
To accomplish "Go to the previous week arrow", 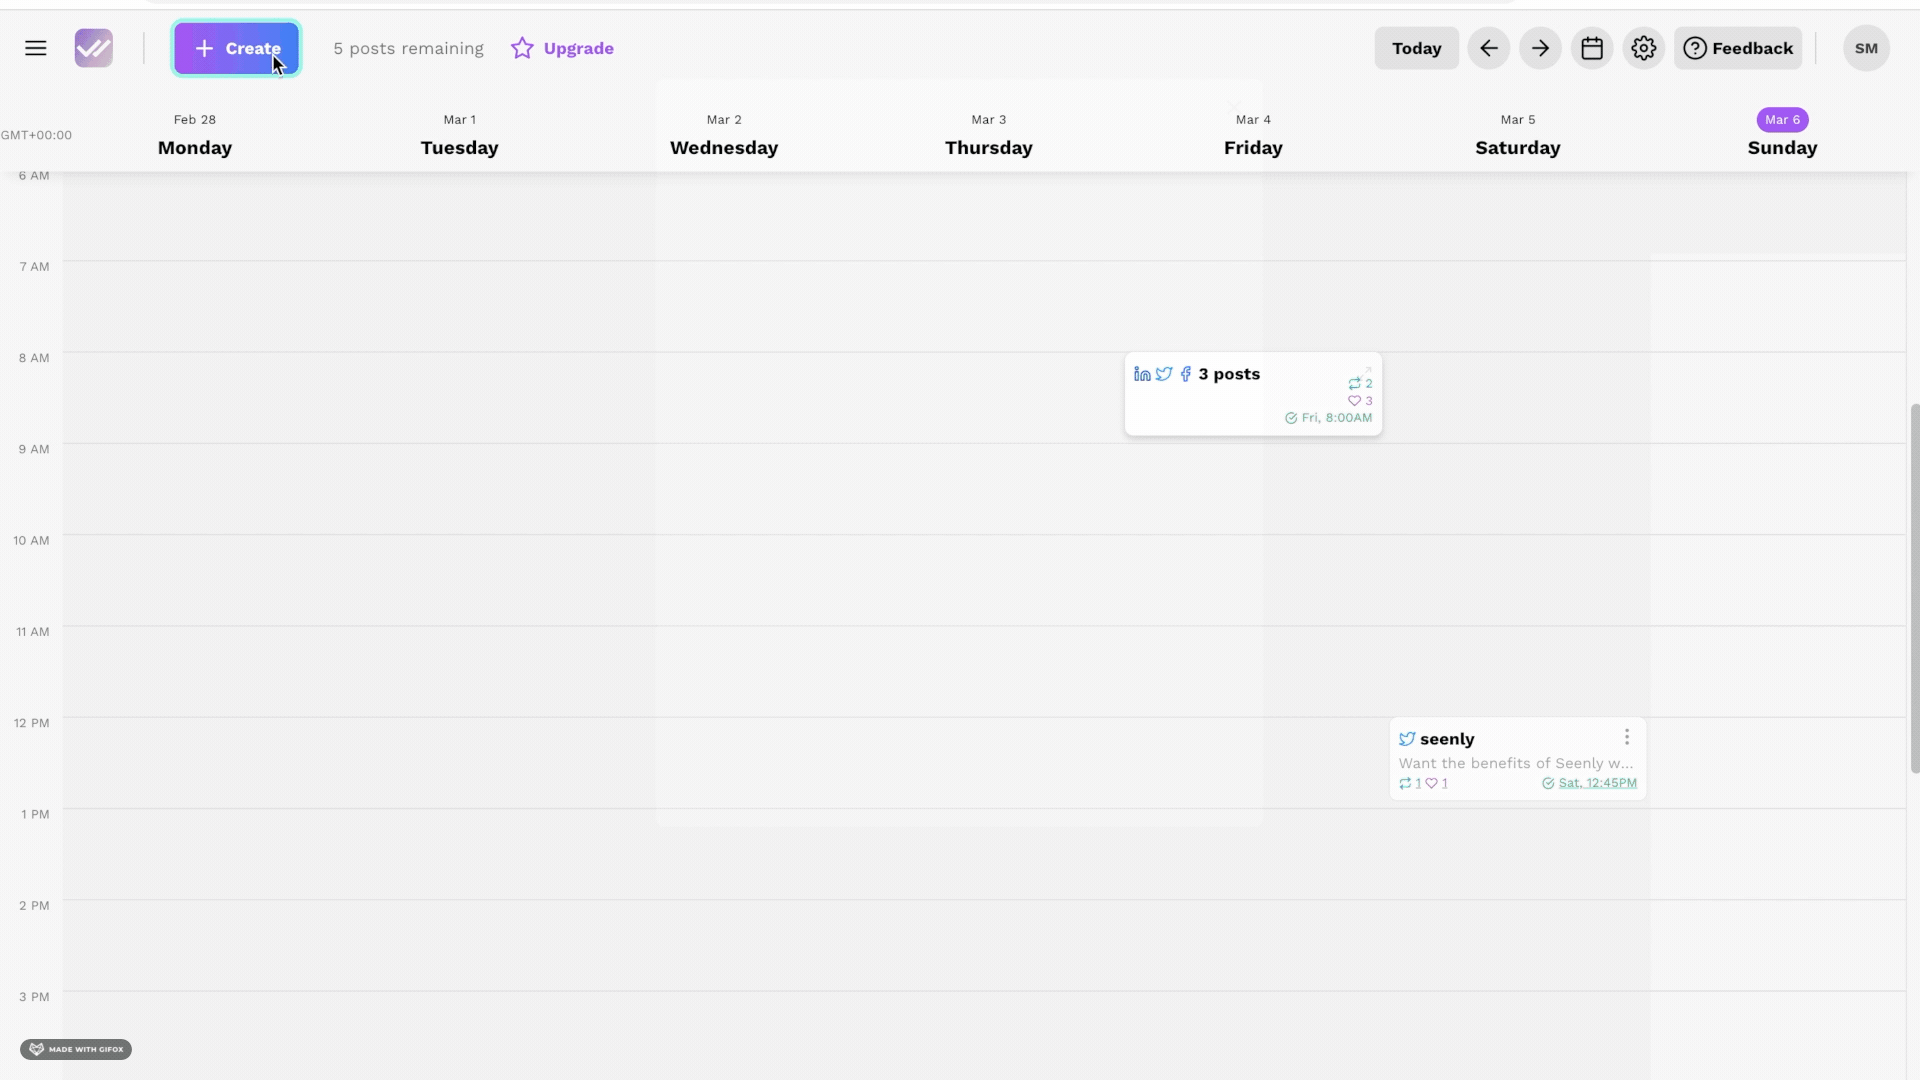I will tap(1489, 48).
